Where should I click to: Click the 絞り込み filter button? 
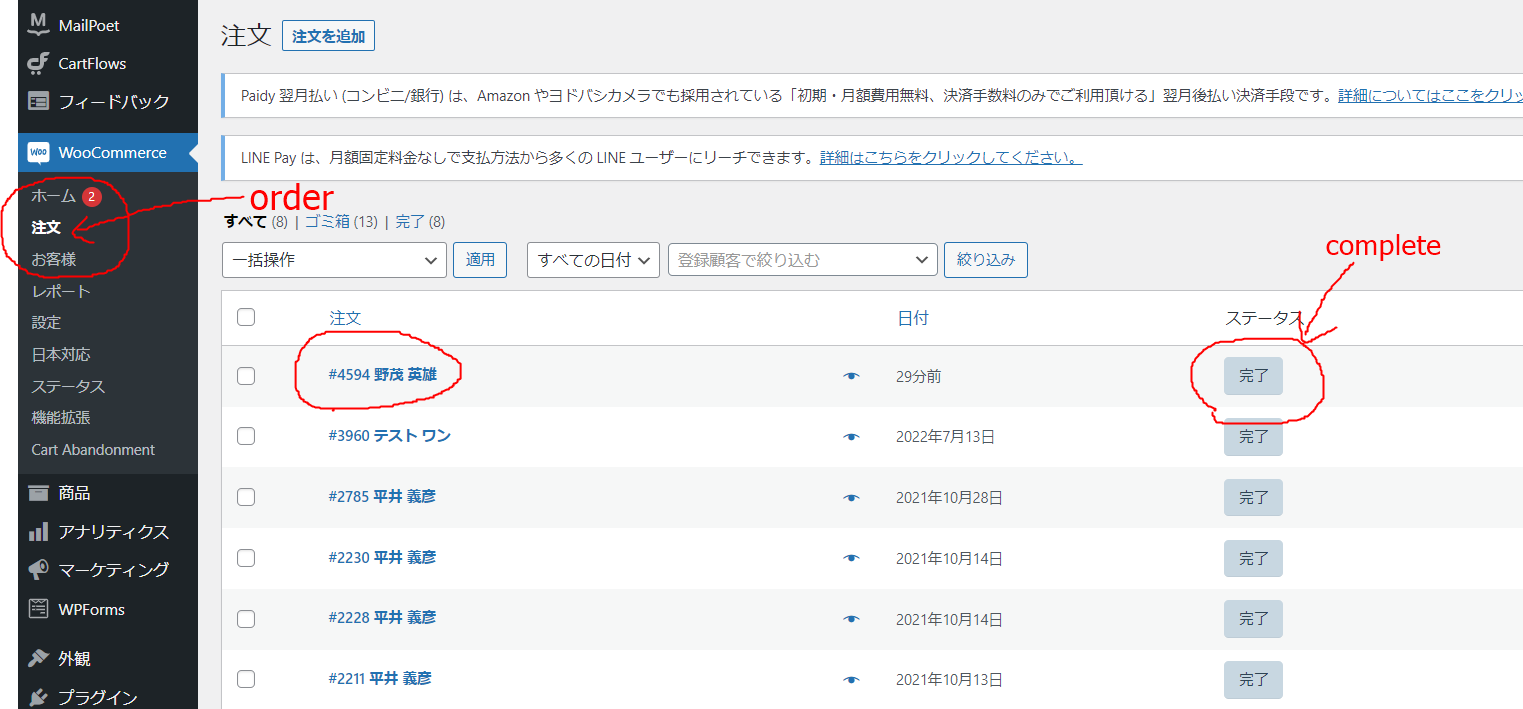pos(986,260)
